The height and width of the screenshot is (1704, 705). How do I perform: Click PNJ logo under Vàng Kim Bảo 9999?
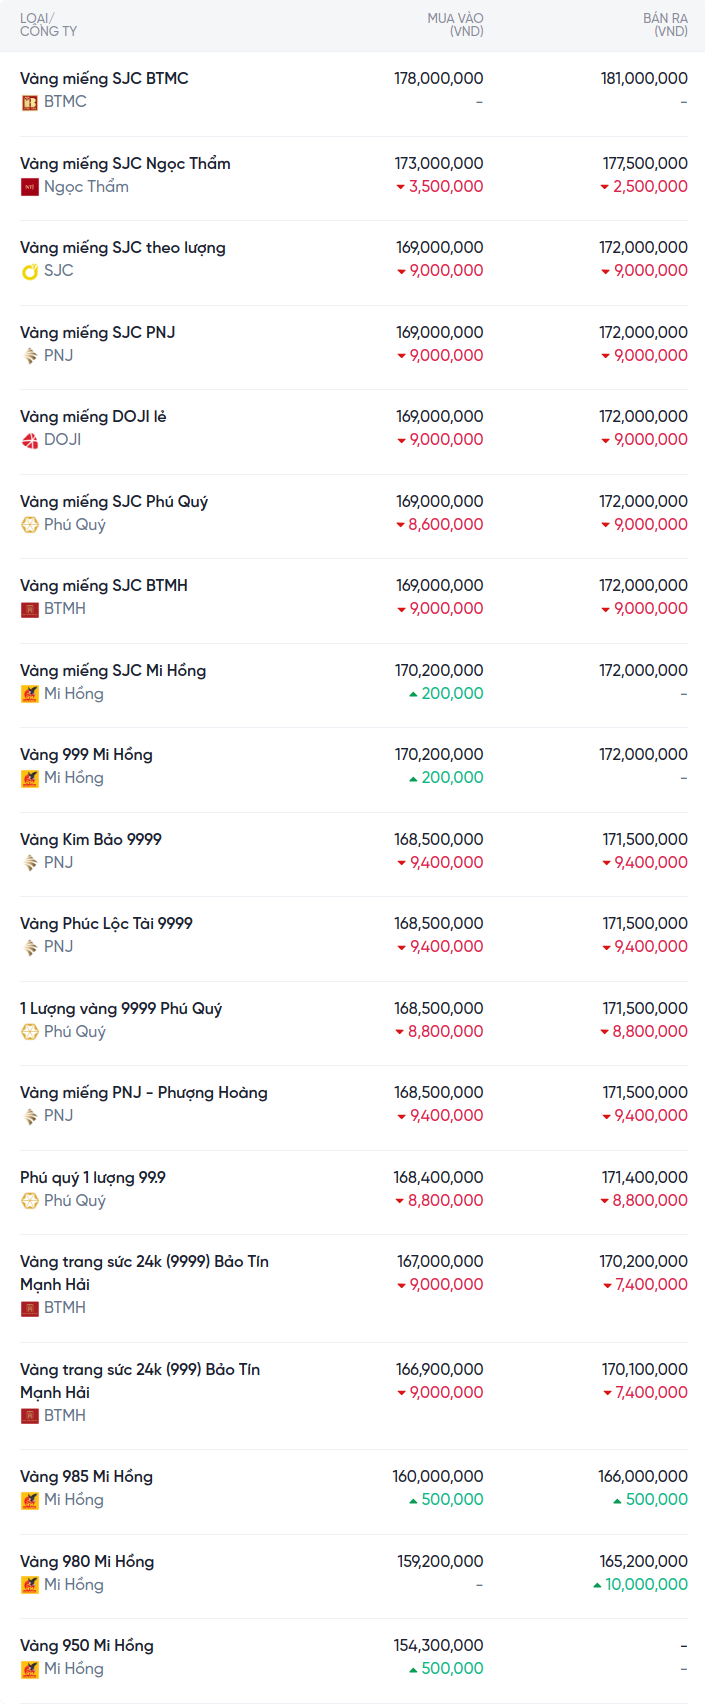(x=30, y=863)
